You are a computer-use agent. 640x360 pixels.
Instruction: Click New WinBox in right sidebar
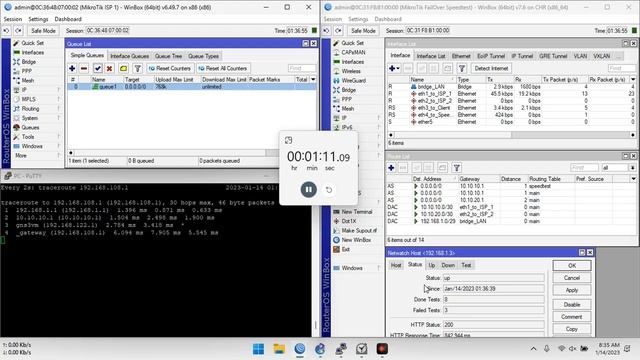[x=356, y=240]
